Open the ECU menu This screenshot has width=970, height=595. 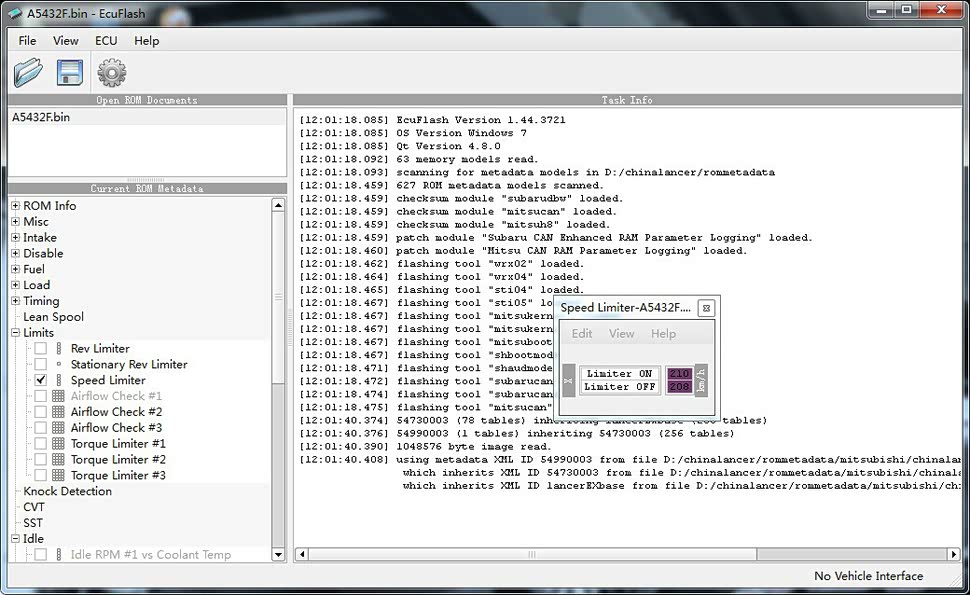pos(106,41)
